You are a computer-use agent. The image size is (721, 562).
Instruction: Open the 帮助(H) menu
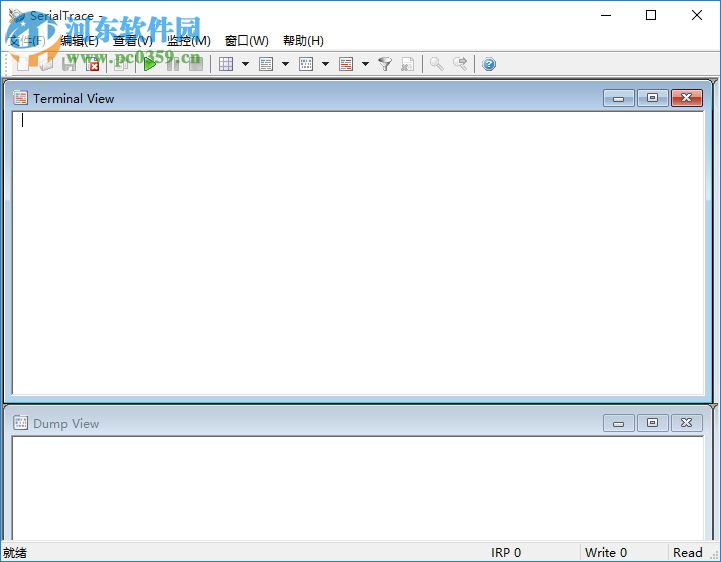point(303,41)
